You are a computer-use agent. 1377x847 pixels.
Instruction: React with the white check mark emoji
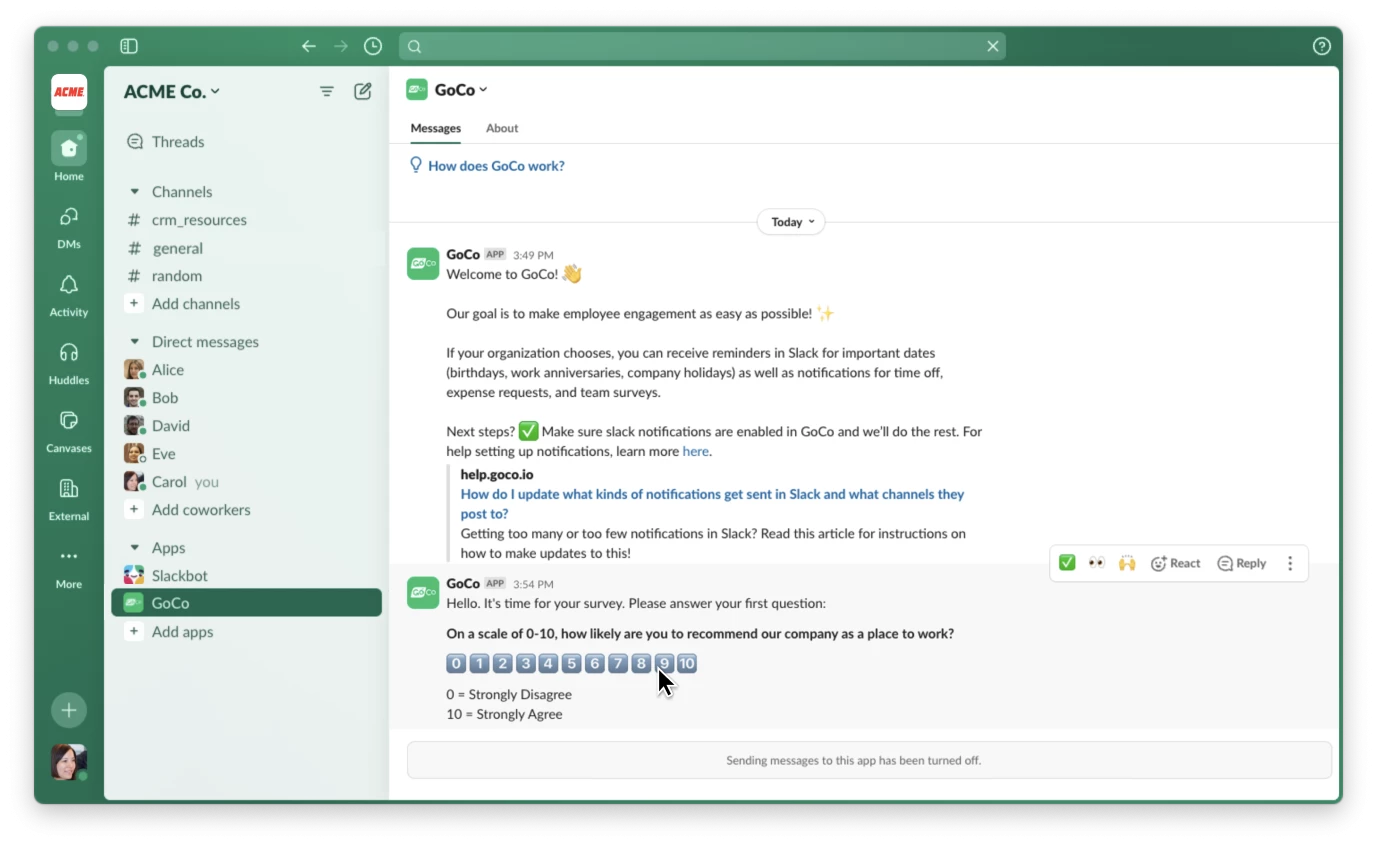[1067, 563]
